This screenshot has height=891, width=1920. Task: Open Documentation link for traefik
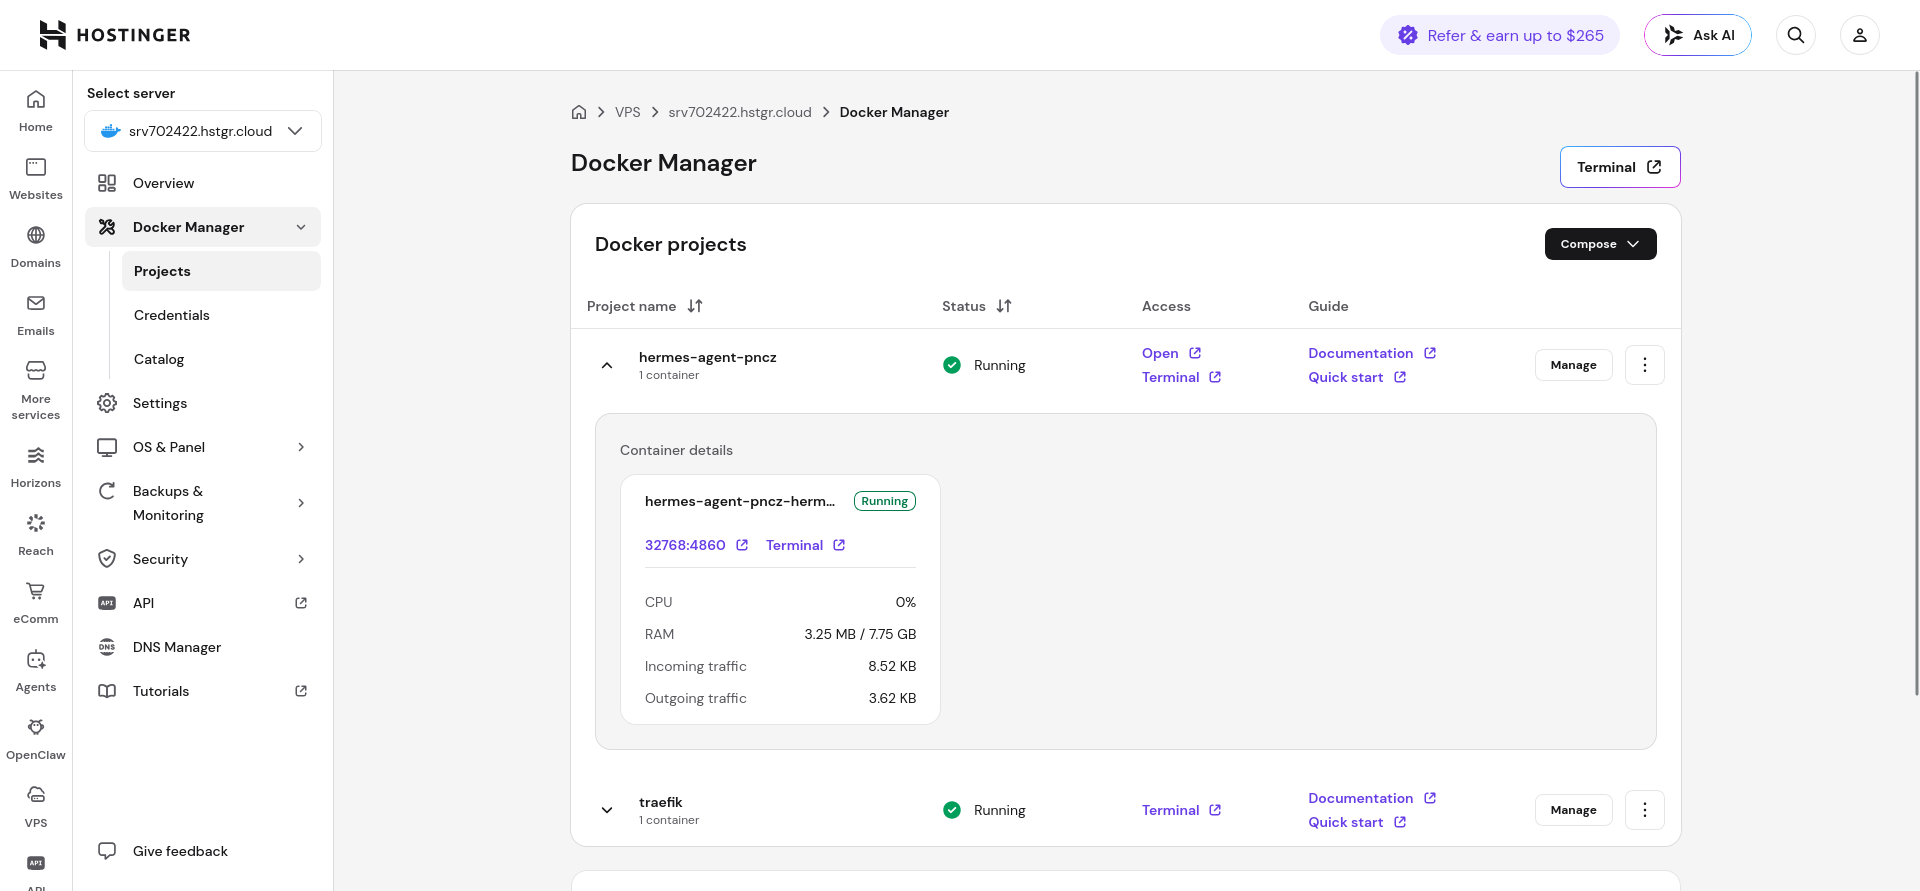tap(1372, 798)
